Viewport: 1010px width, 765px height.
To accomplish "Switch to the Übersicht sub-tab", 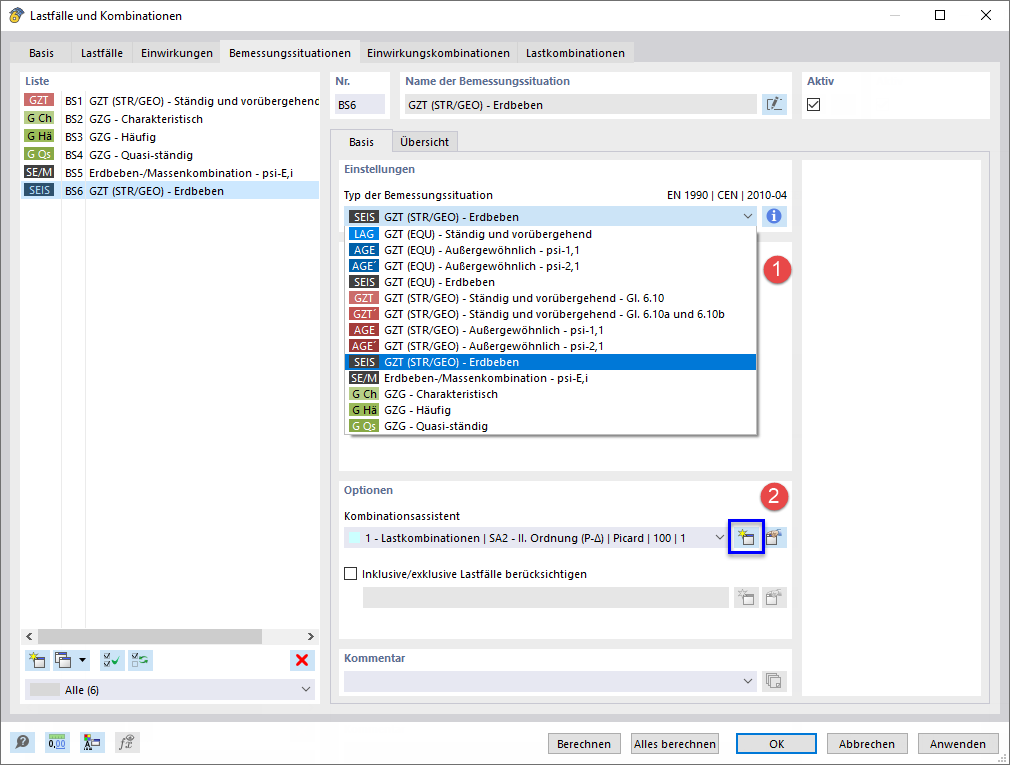I will [424, 142].
